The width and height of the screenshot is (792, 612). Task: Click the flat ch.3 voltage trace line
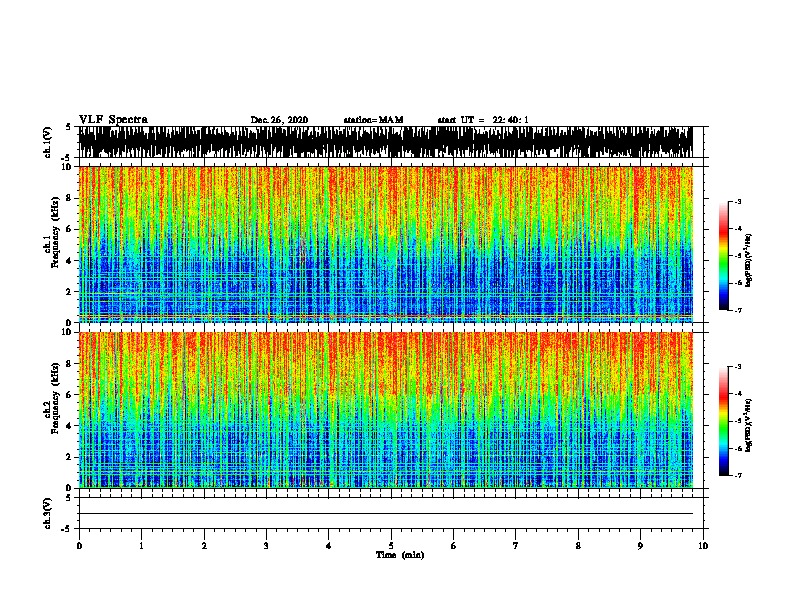(x=386, y=514)
